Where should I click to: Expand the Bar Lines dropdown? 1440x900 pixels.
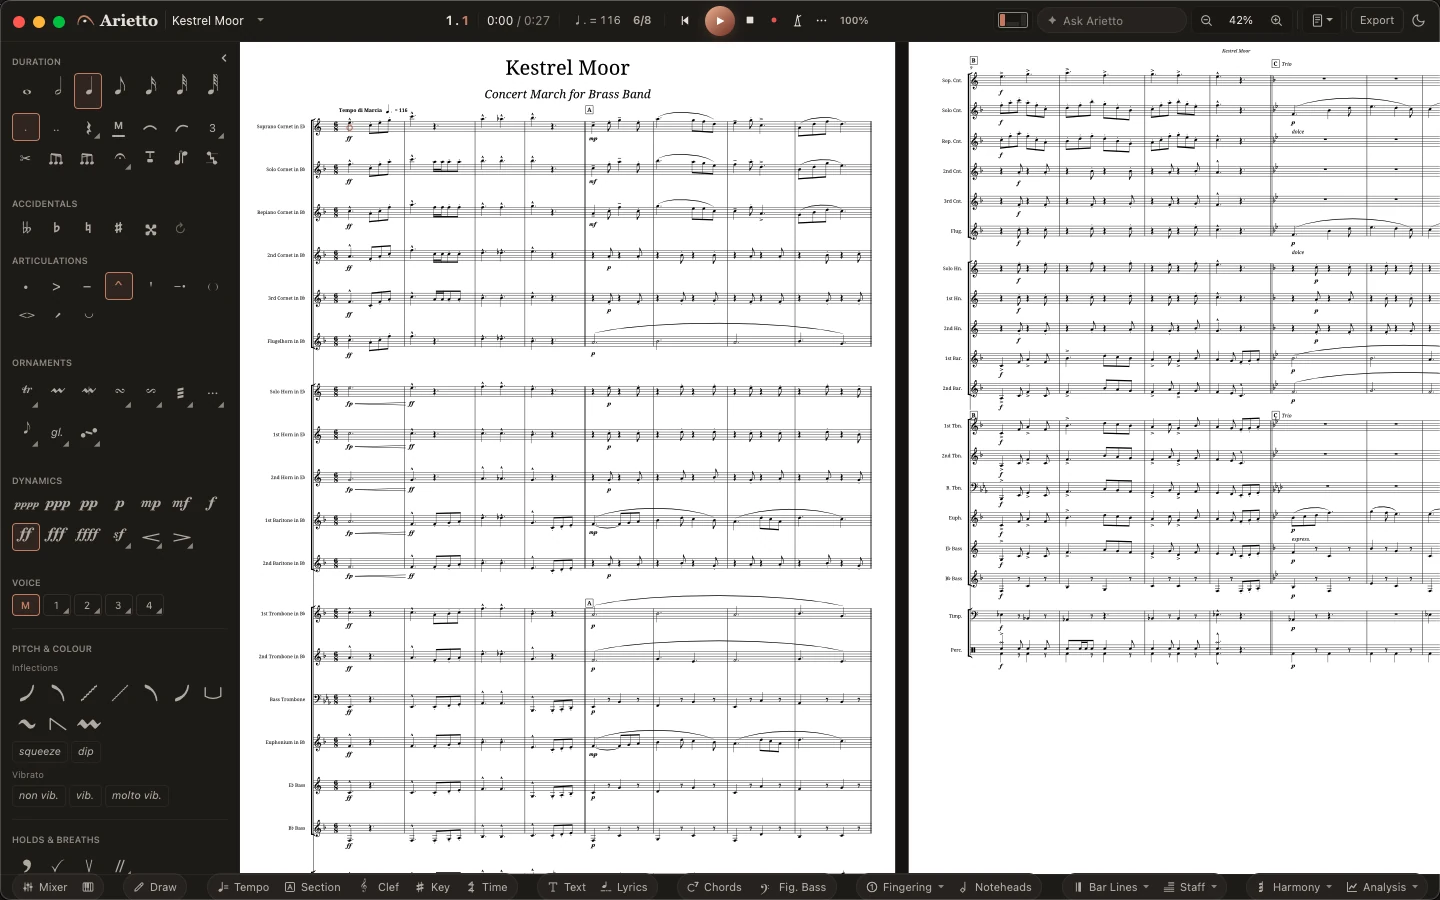(1111, 887)
